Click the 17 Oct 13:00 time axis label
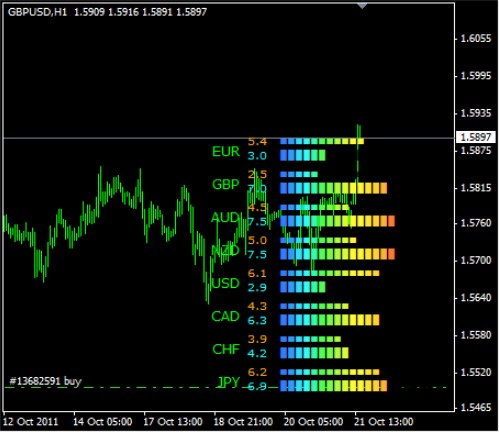The width and height of the screenshot is (499, 432). pos(173,422)
